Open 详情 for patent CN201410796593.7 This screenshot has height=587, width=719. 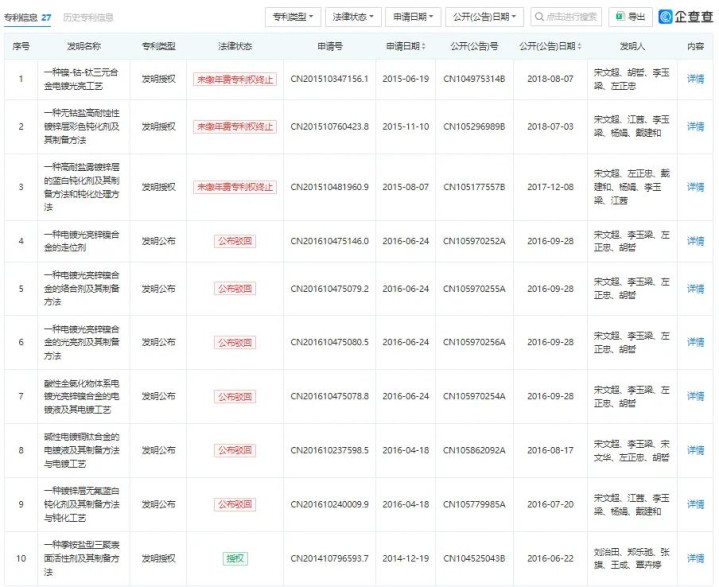pyautogui.click(x=695, y=559)
